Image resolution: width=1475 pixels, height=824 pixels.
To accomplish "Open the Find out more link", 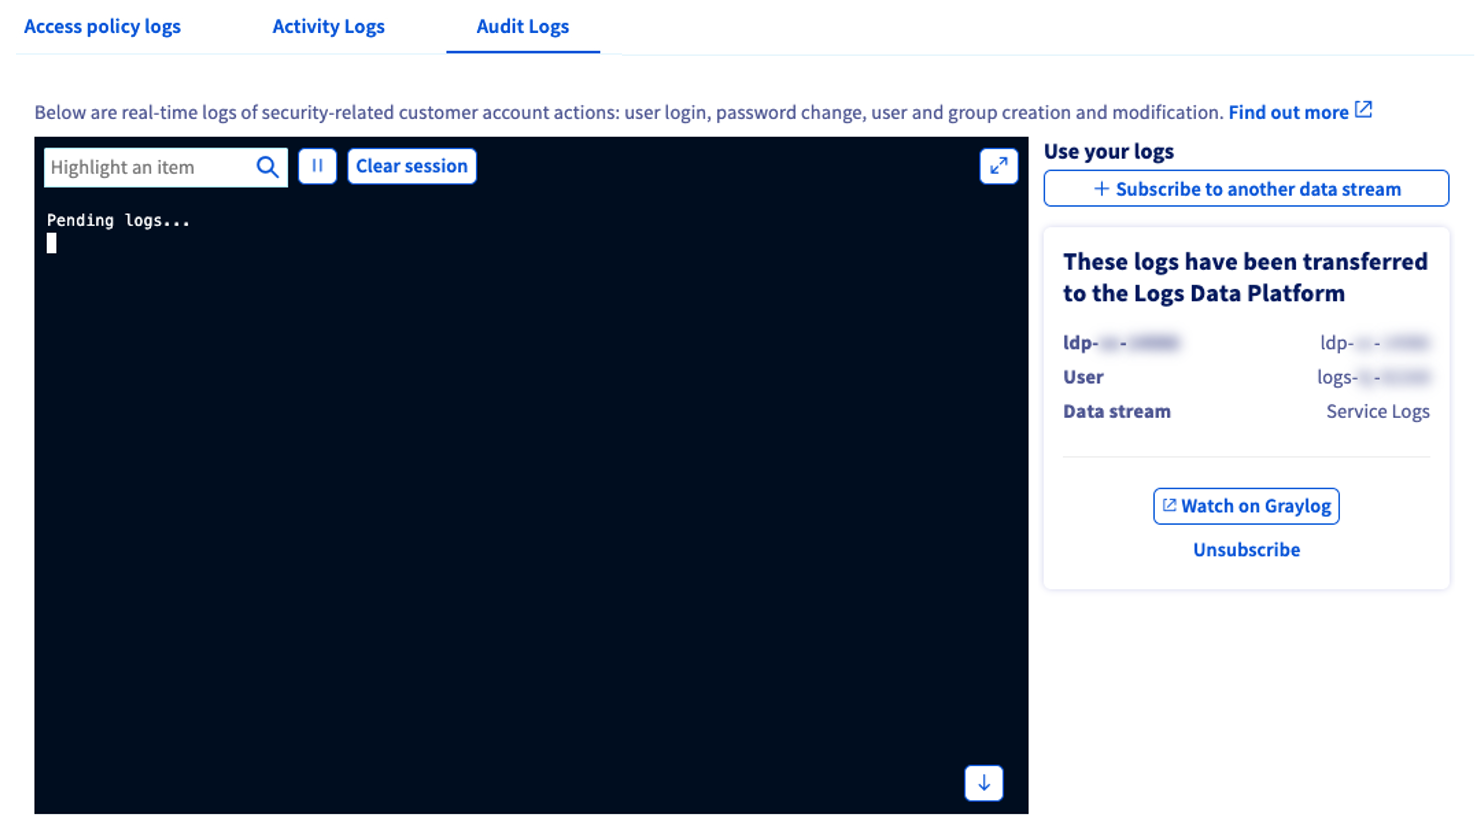I will (1288, 112).
